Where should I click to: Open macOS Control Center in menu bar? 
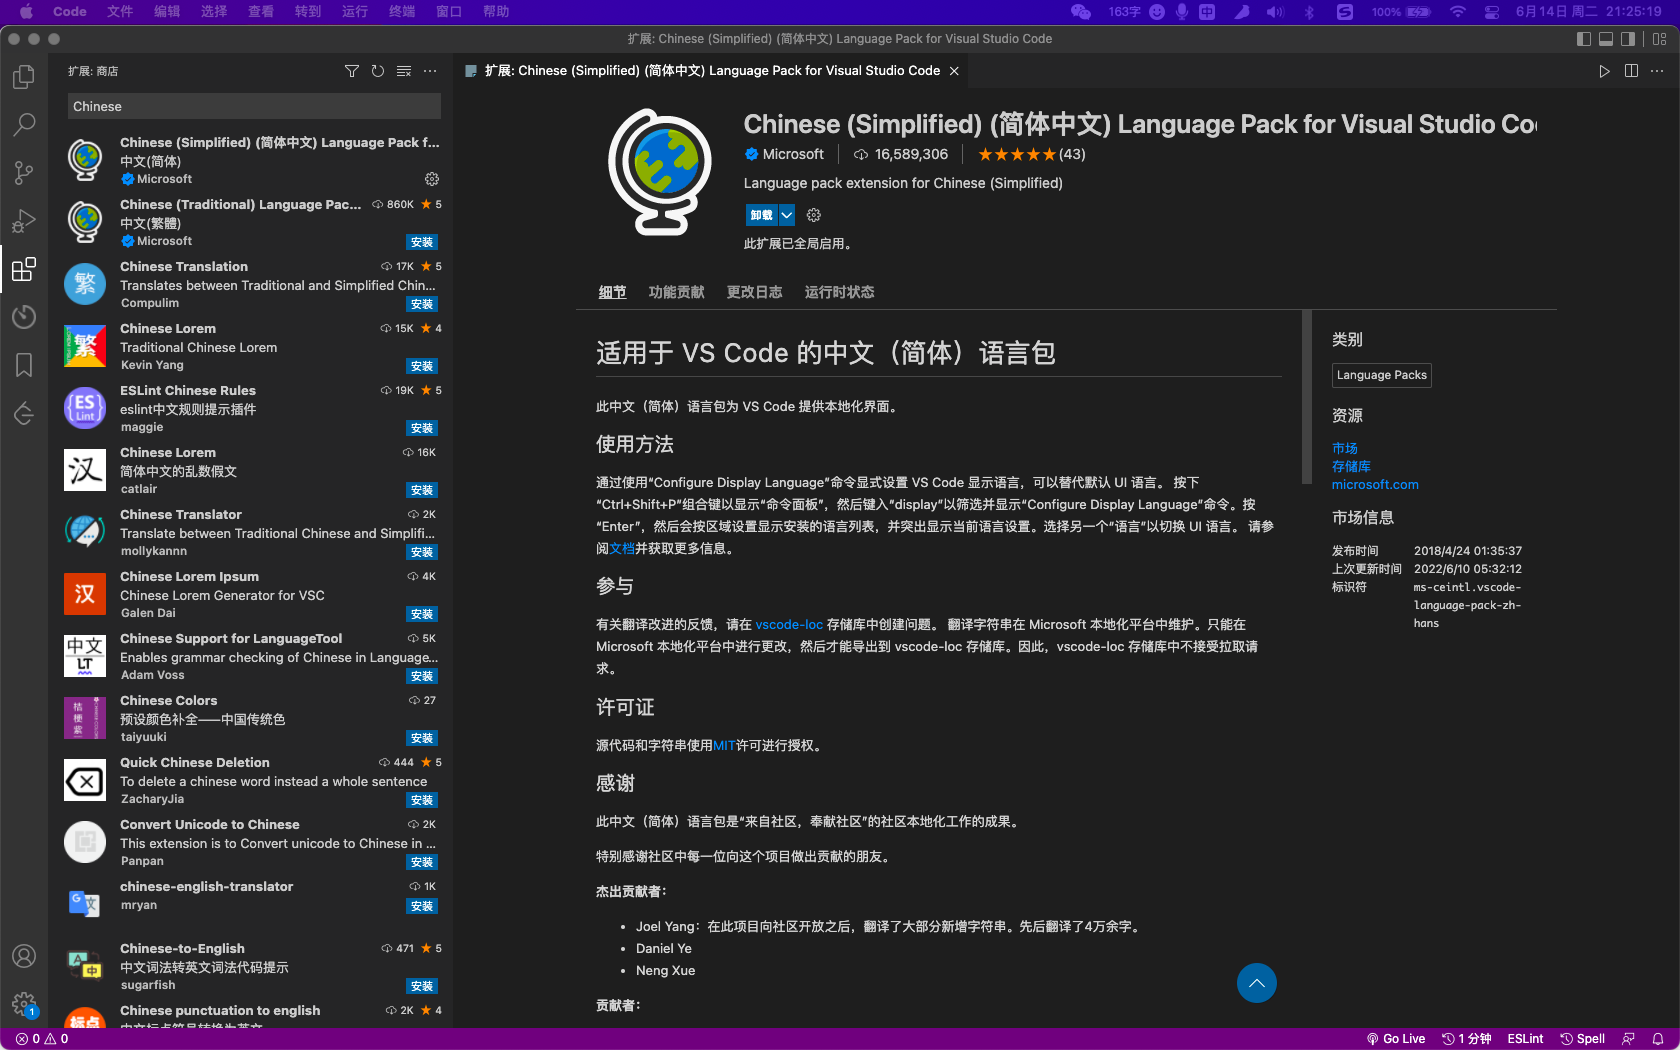[x=1491, y=12]
